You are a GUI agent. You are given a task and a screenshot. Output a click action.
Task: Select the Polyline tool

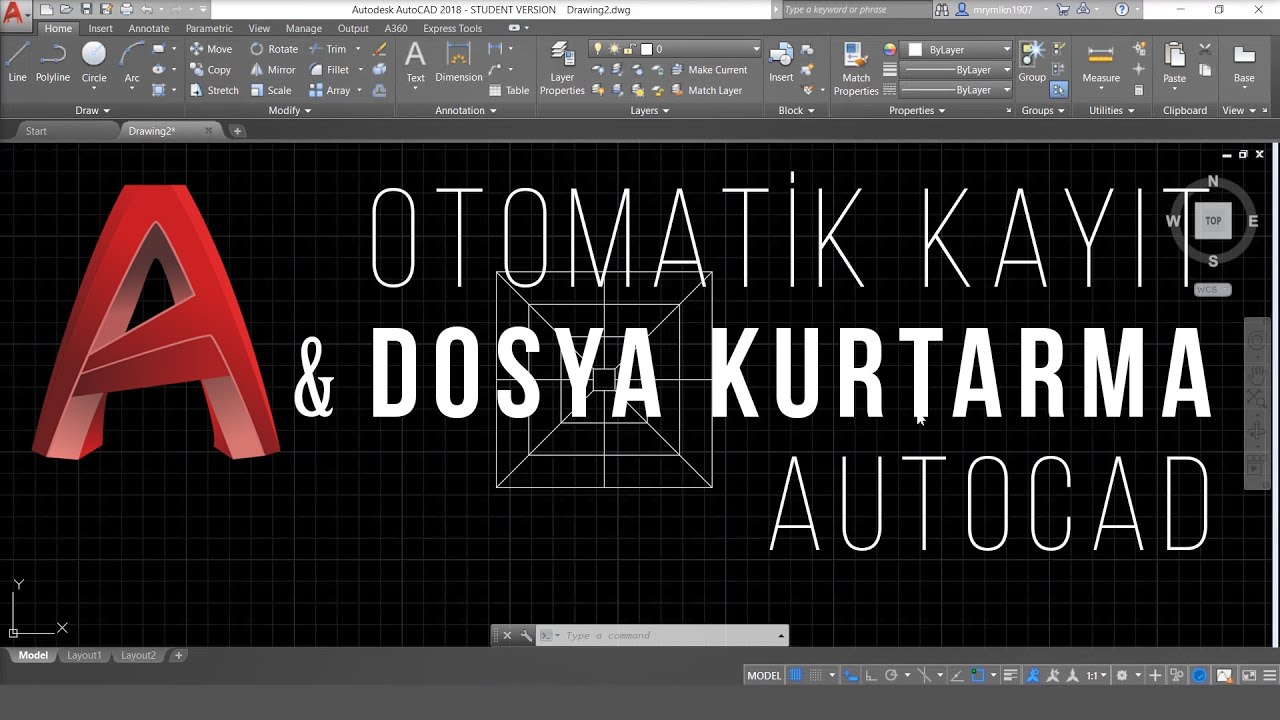click(x=53, y=61)
